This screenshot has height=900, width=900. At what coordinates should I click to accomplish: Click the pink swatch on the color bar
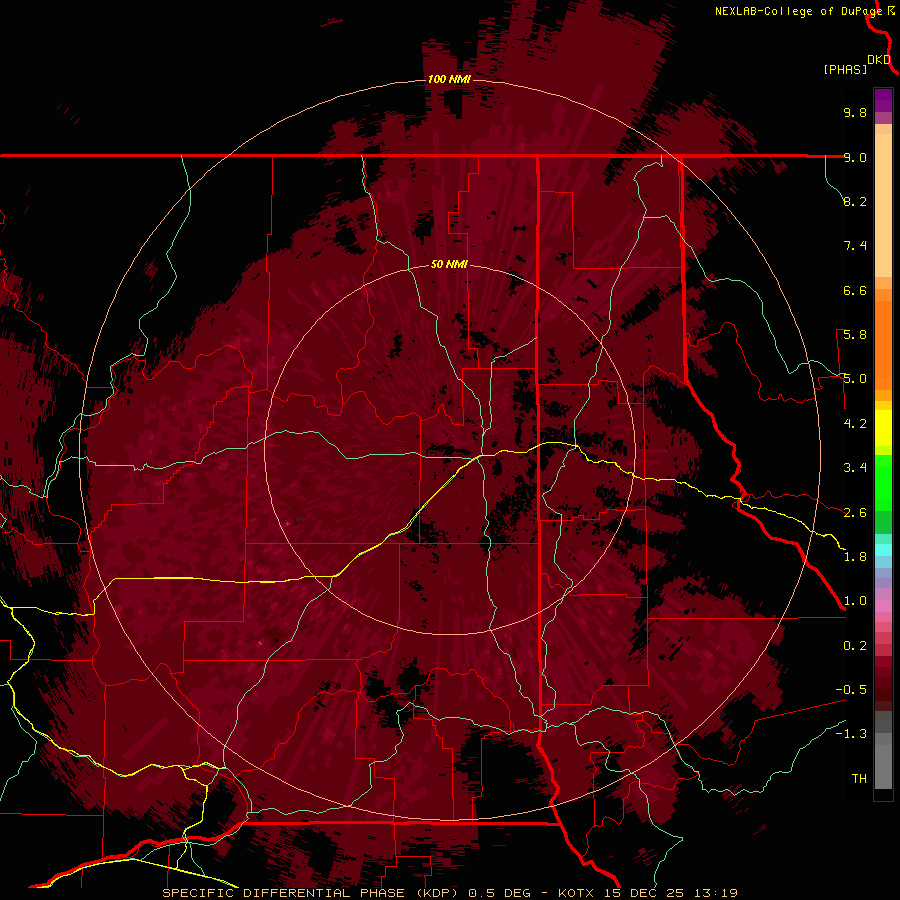[883, 606]
